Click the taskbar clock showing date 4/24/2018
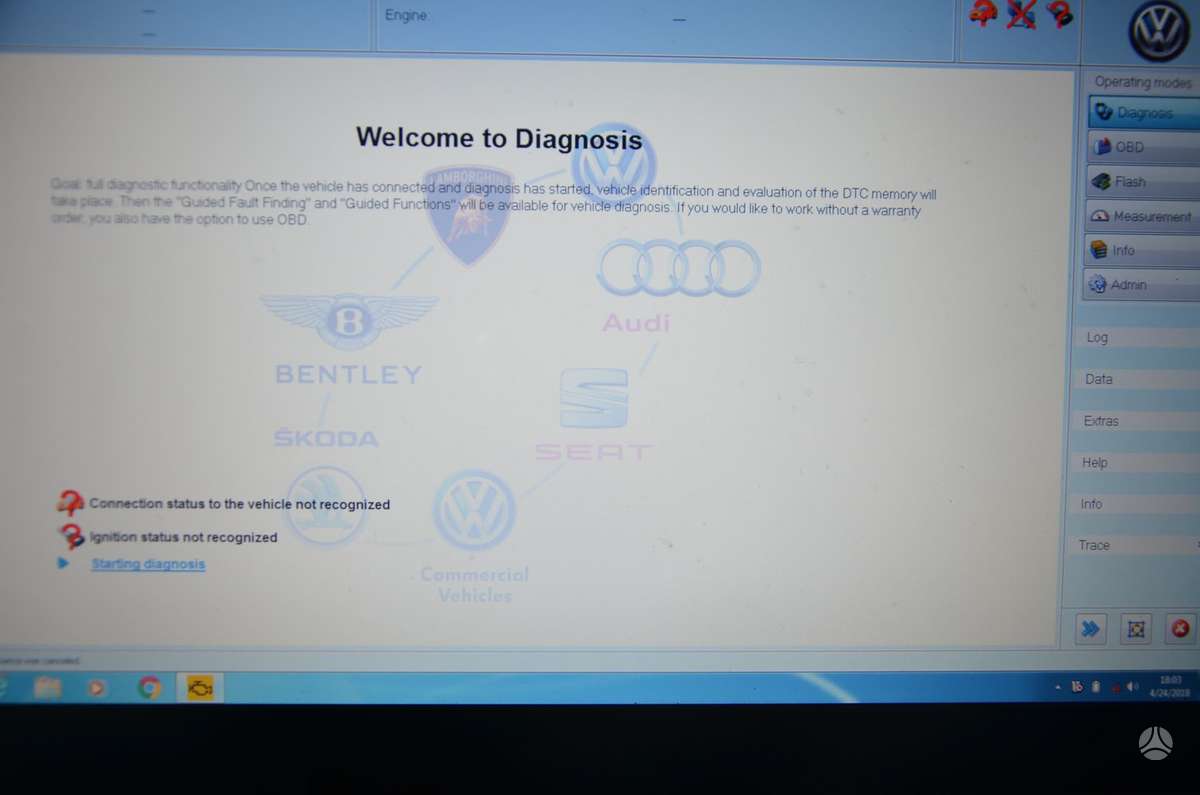The width and height of the screenshot is (1200, 795). point(1170,686)
